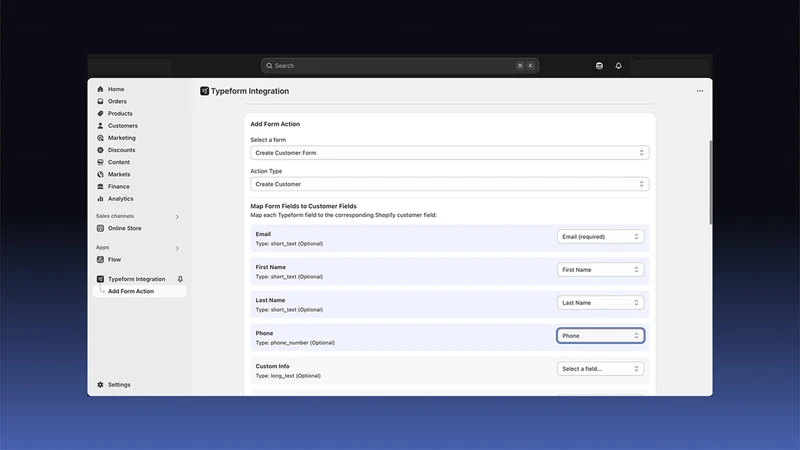Open Orders in sidebar
Viewport: 800px width, 450px height.
pyautogui.click(x=117, y=101)
